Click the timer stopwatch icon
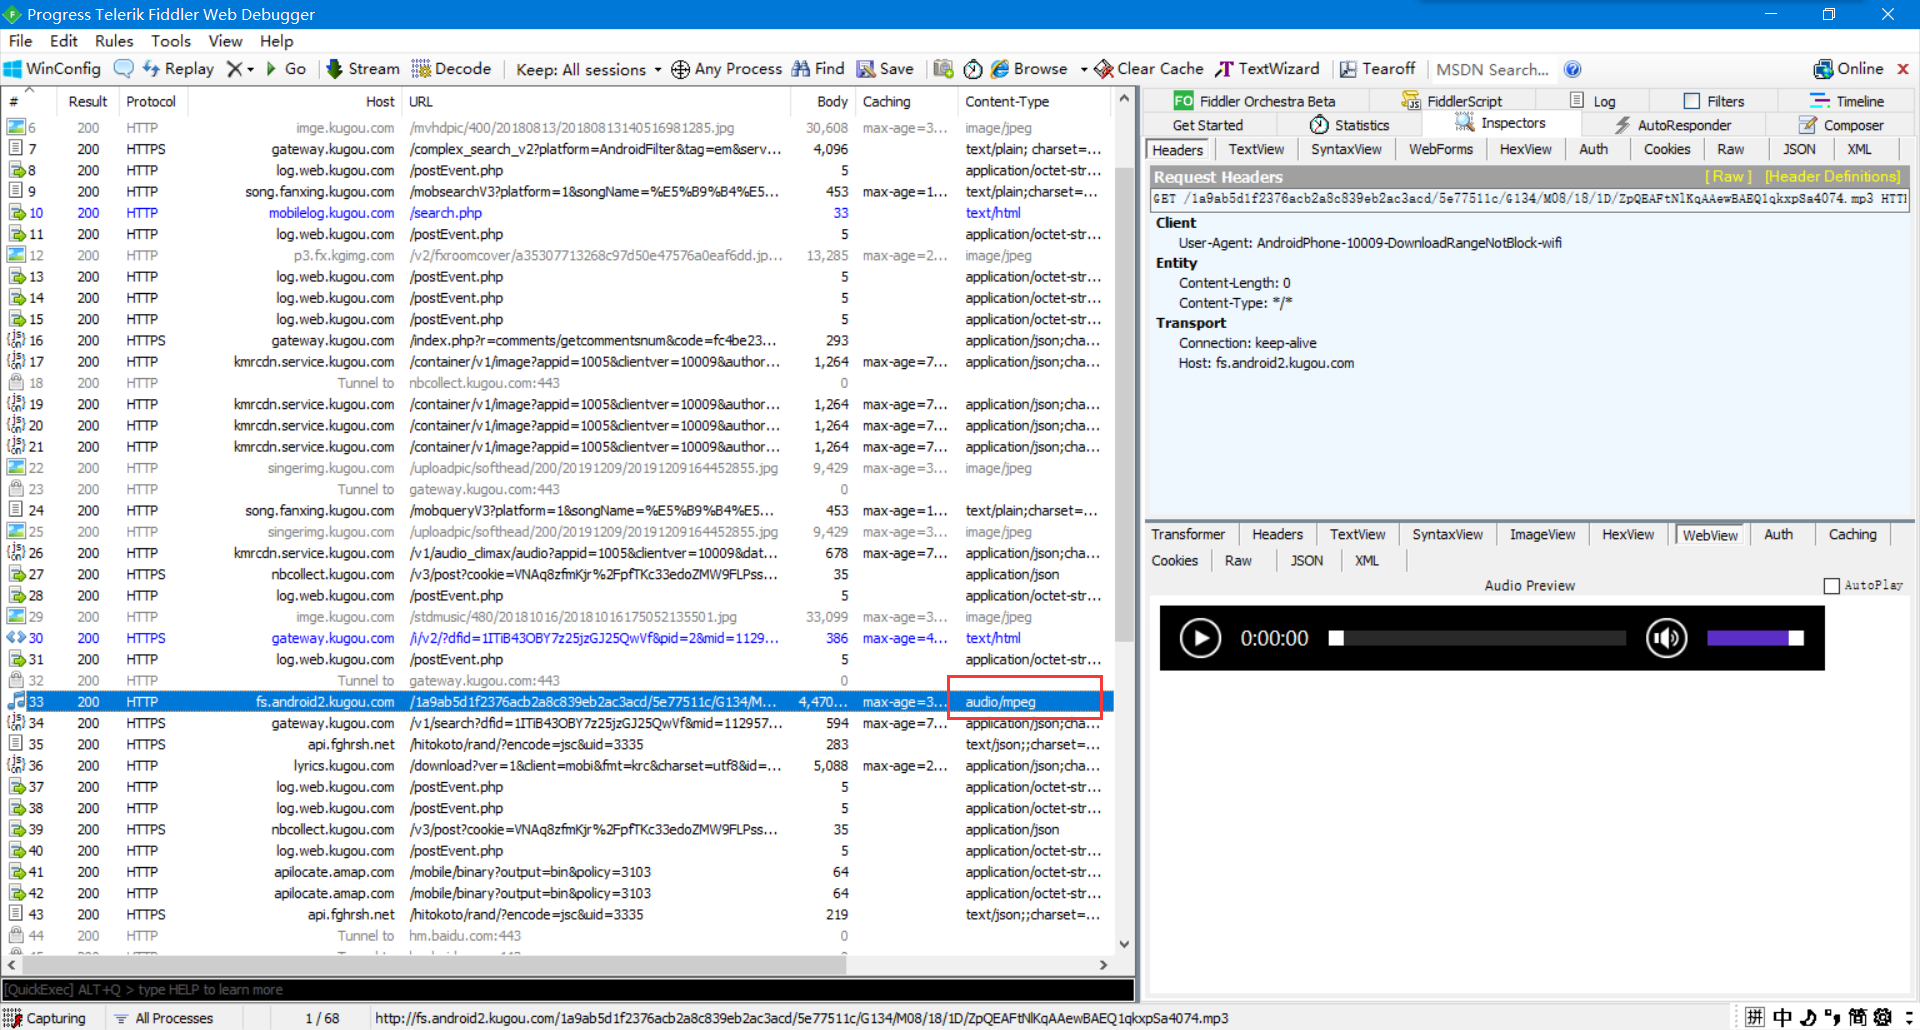Image resolution: width=1920 pixels, height=1030 pixels. (973, 69)
